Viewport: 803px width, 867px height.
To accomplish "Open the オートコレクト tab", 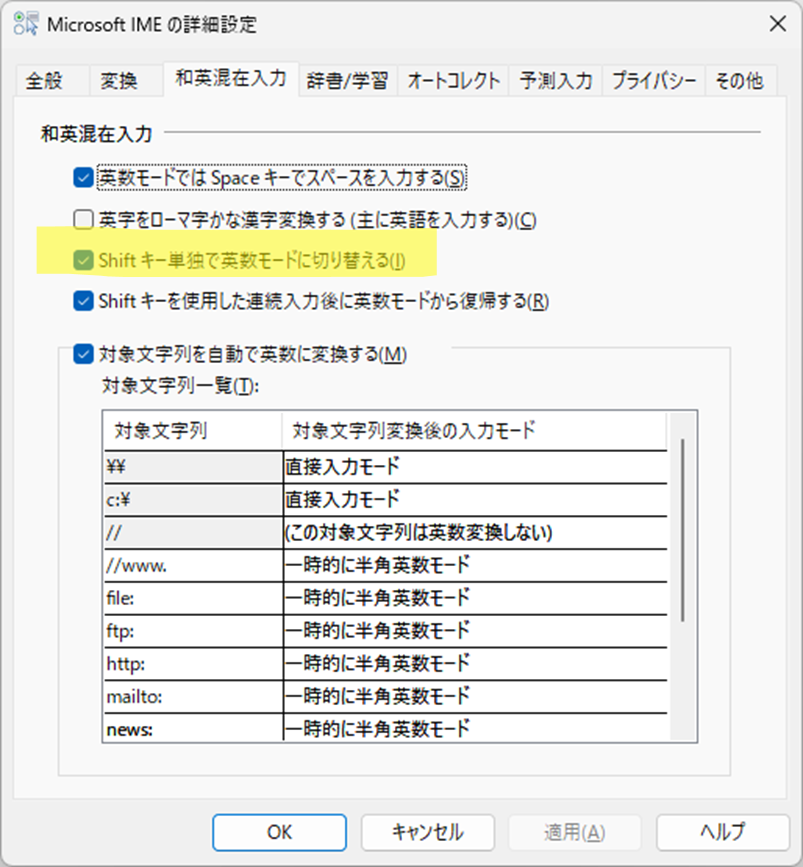I will coord(454,81).
